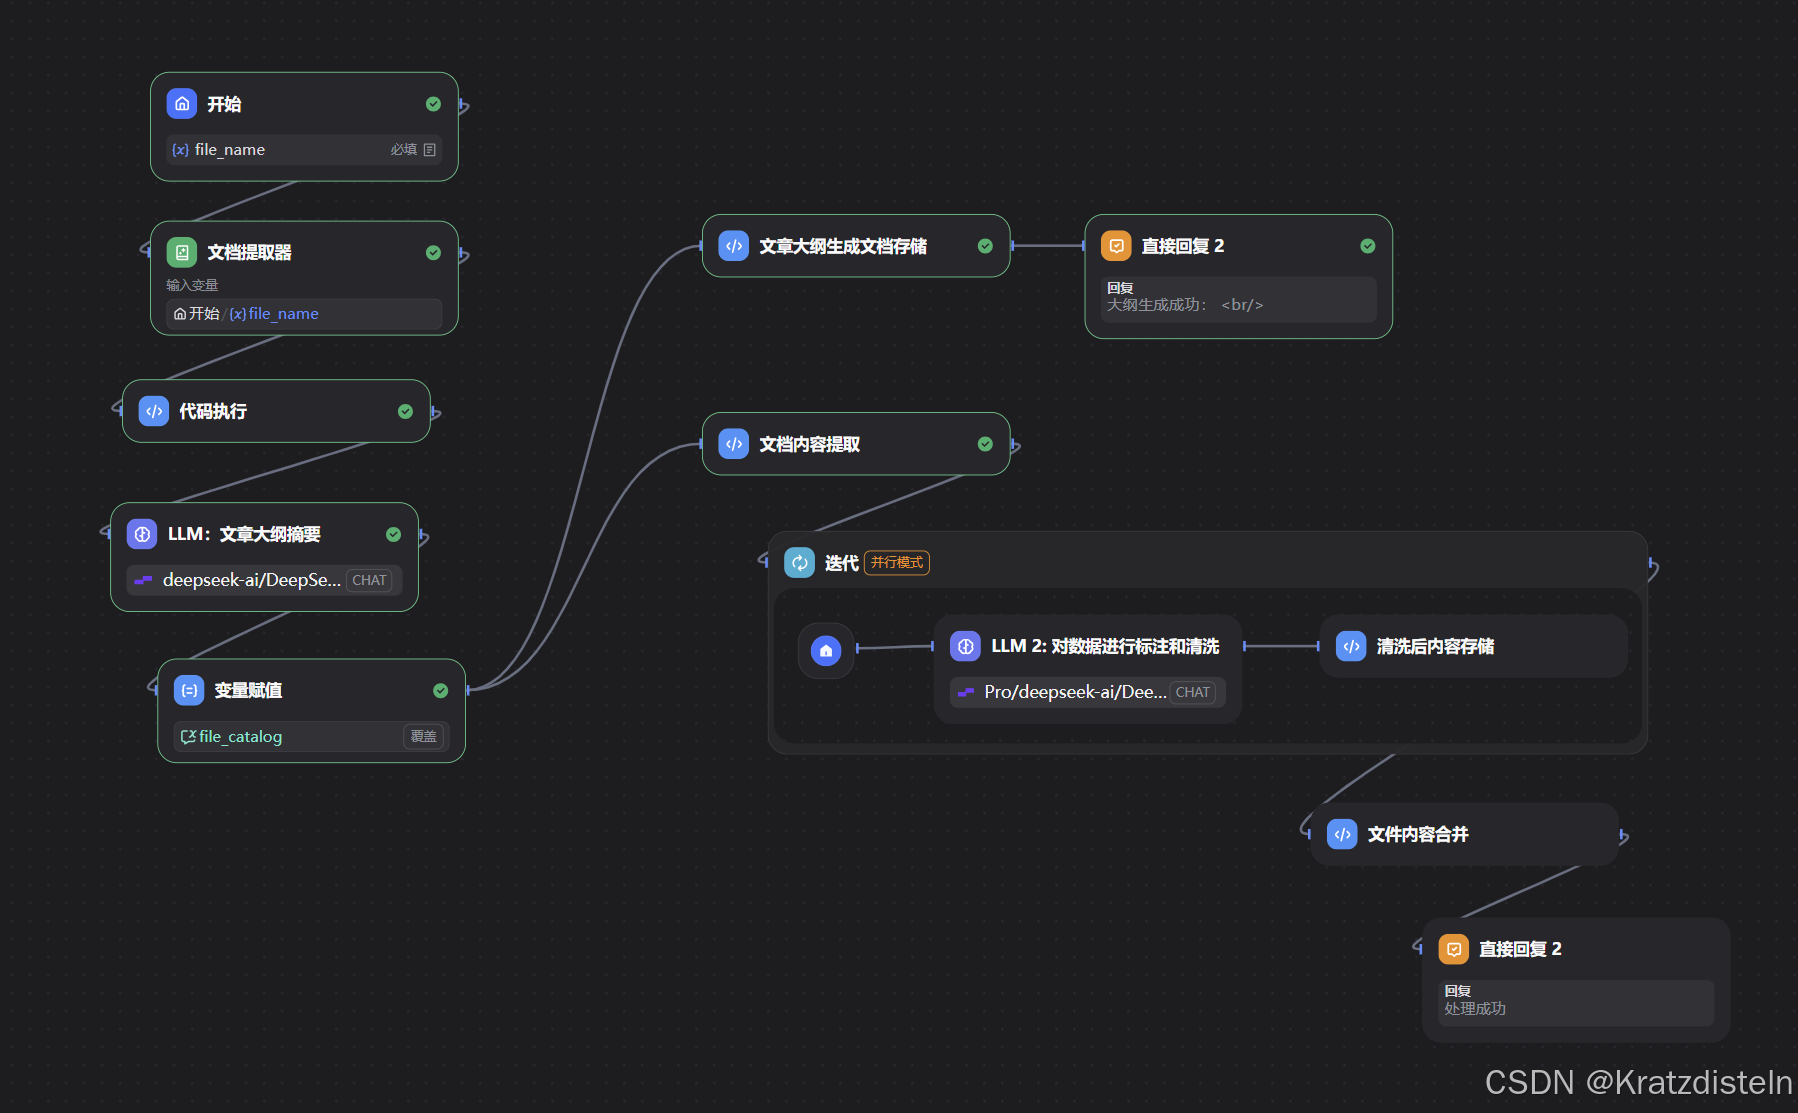The height and width of the screenshot is (1113, 1798).
Task: Click the variable assigner icon of 变量赋值
Action: 189,690
